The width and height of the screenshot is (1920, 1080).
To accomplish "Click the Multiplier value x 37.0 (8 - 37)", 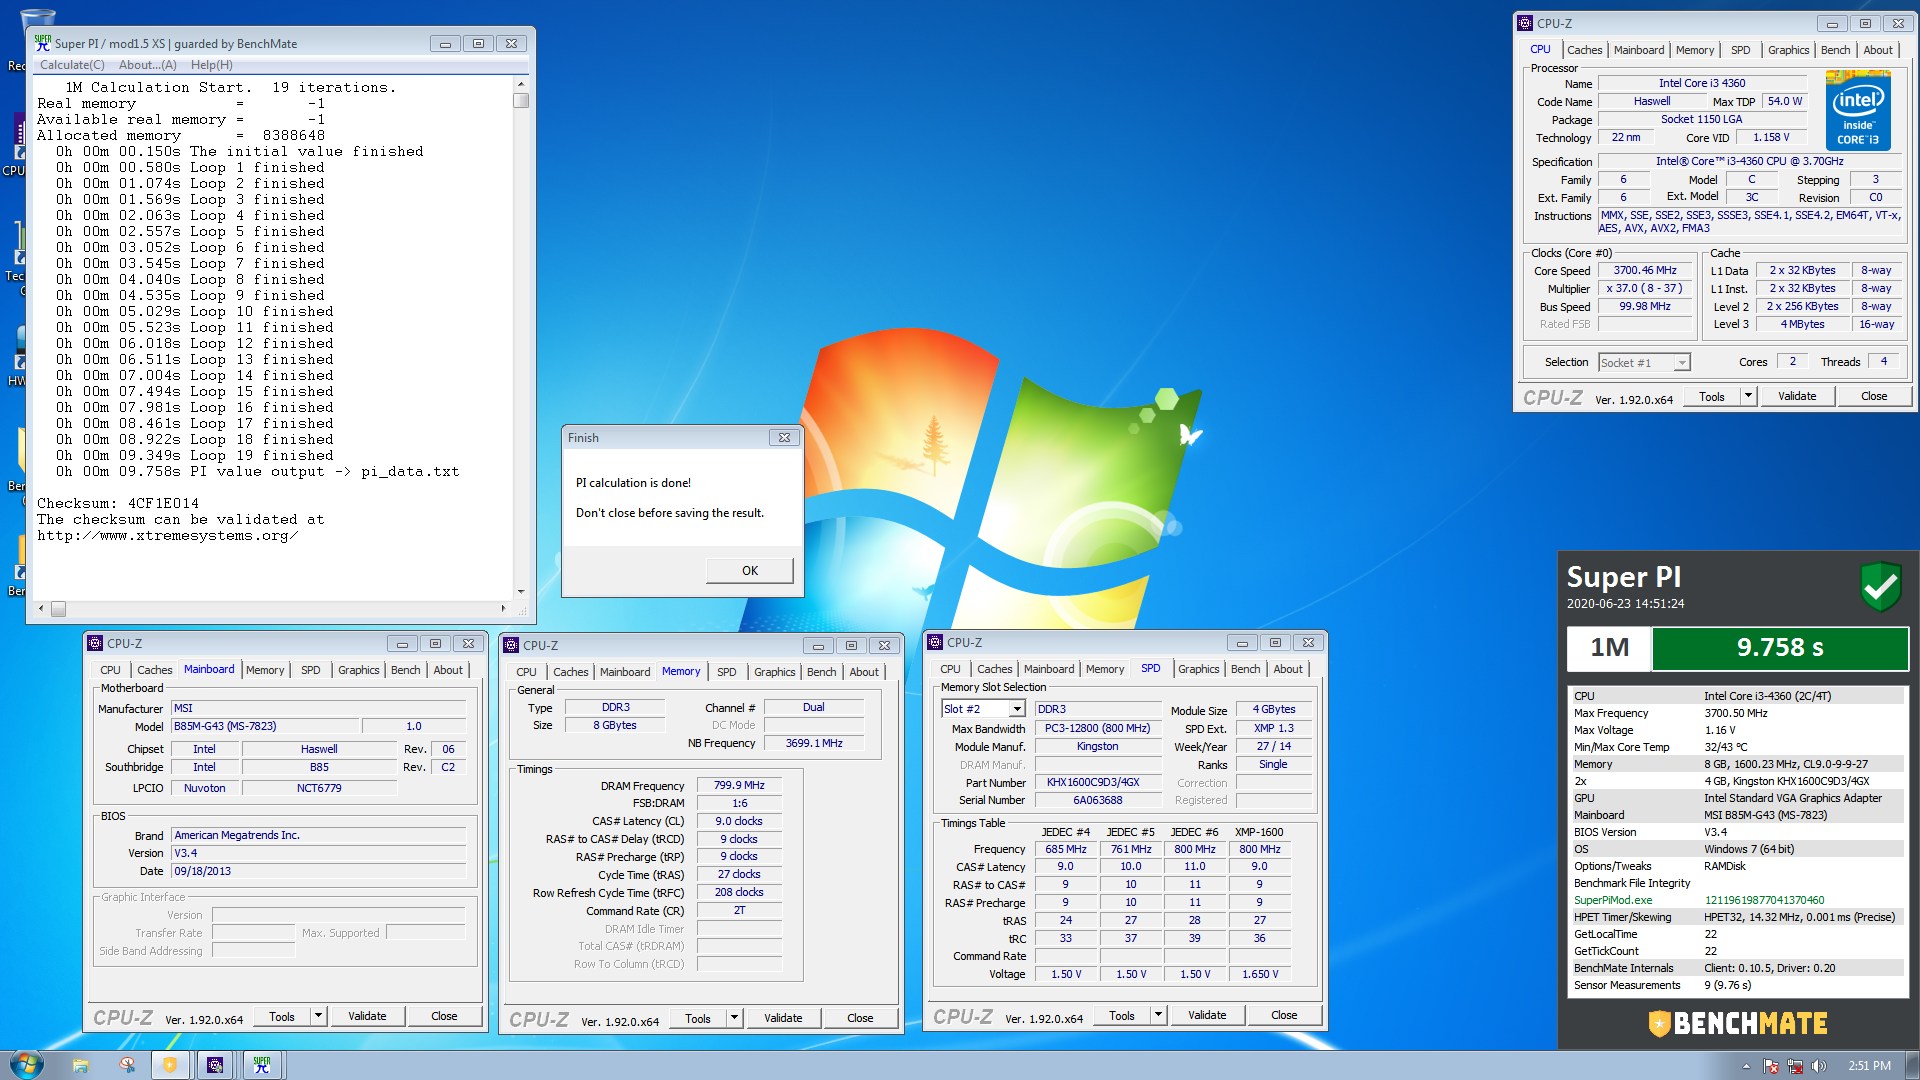I will (1645, 288).
